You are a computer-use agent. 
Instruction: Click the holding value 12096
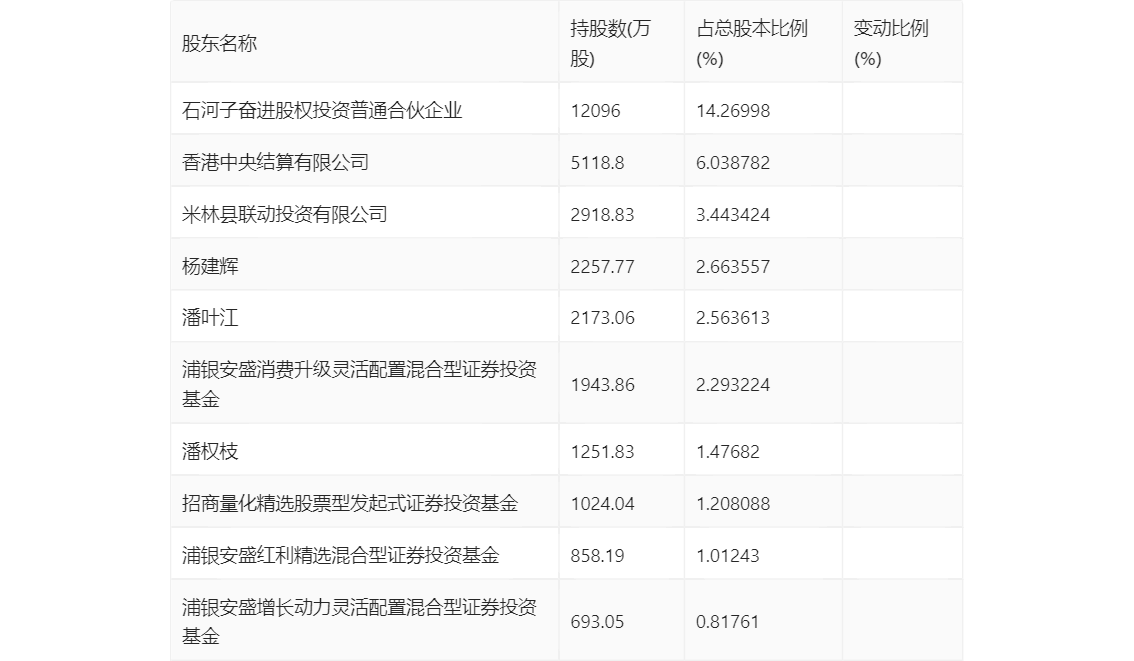[x=595, y=111]
